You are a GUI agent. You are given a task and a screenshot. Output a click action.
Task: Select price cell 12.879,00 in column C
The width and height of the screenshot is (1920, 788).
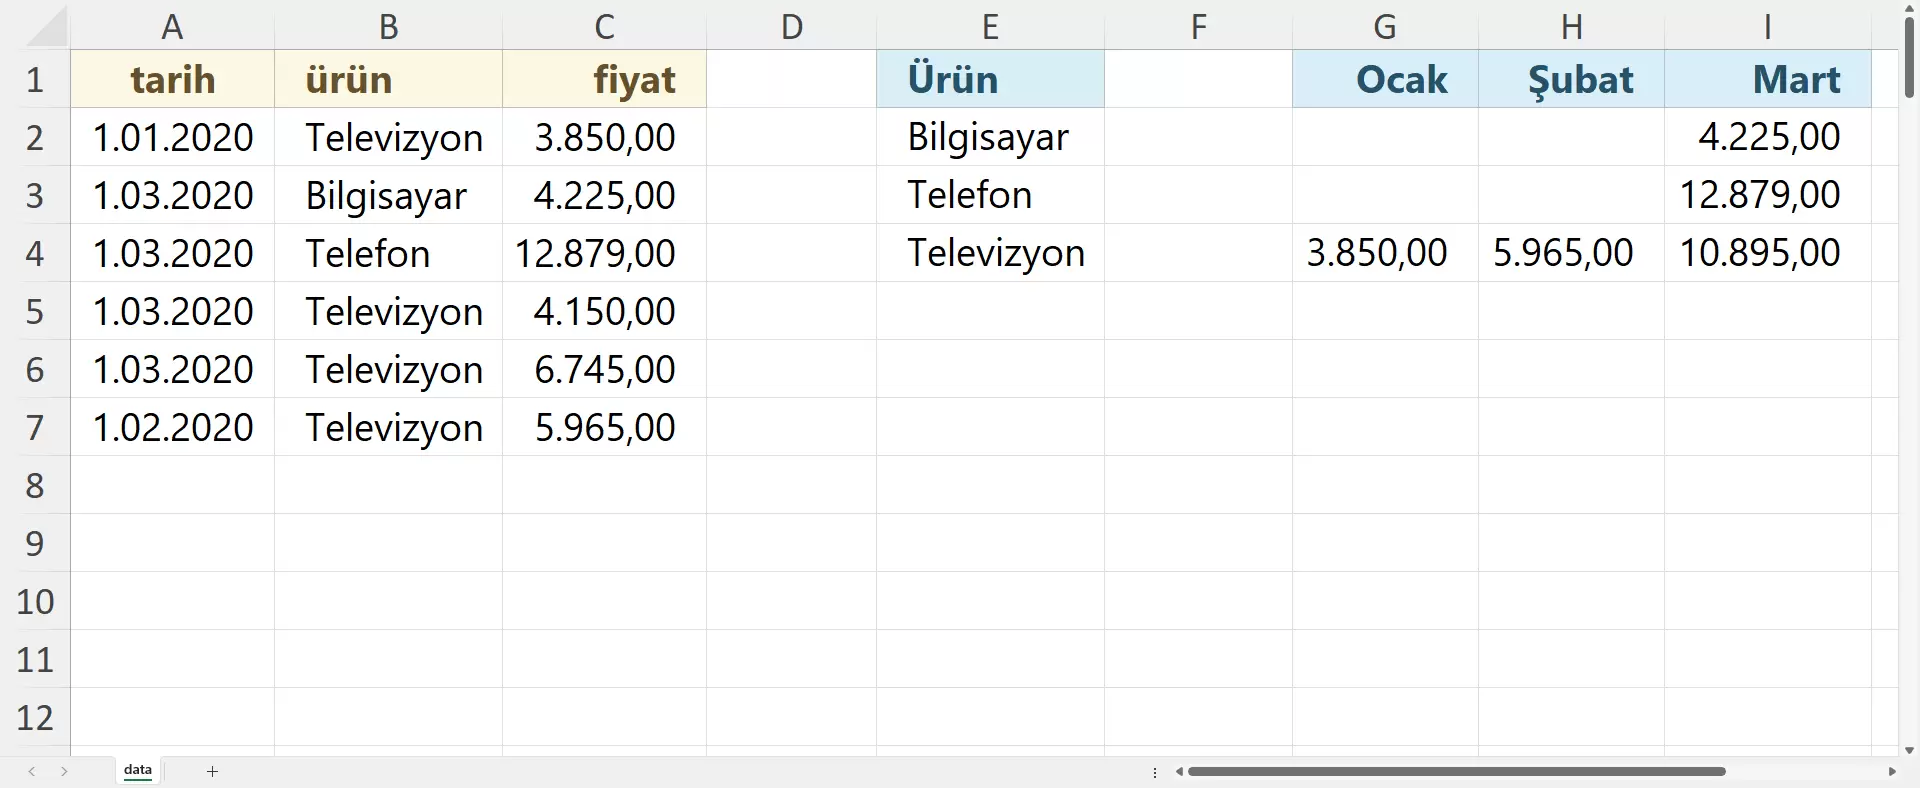604,253
